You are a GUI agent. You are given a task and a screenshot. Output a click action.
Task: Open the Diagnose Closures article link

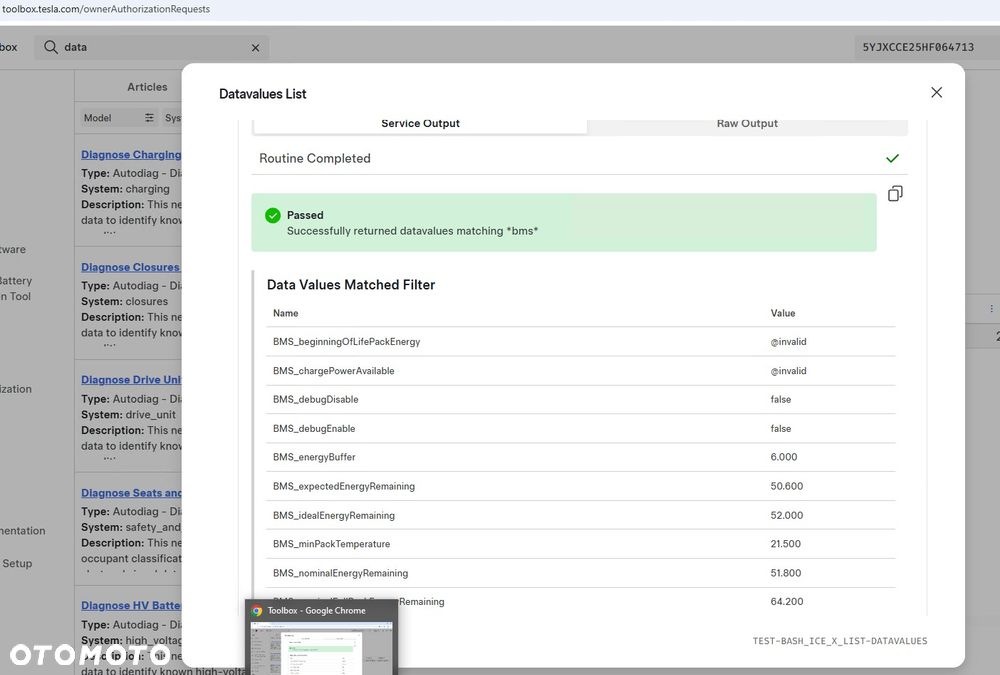[x=130, y=267]
